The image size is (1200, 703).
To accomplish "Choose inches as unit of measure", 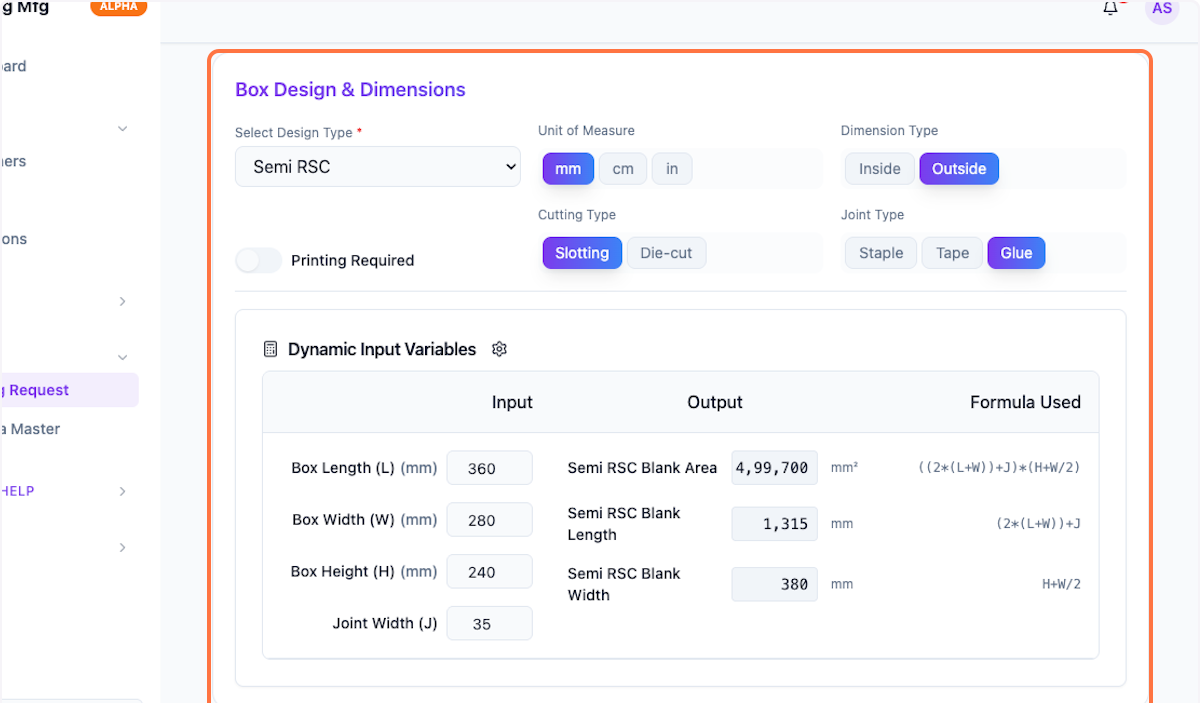I will pos(672,169).
